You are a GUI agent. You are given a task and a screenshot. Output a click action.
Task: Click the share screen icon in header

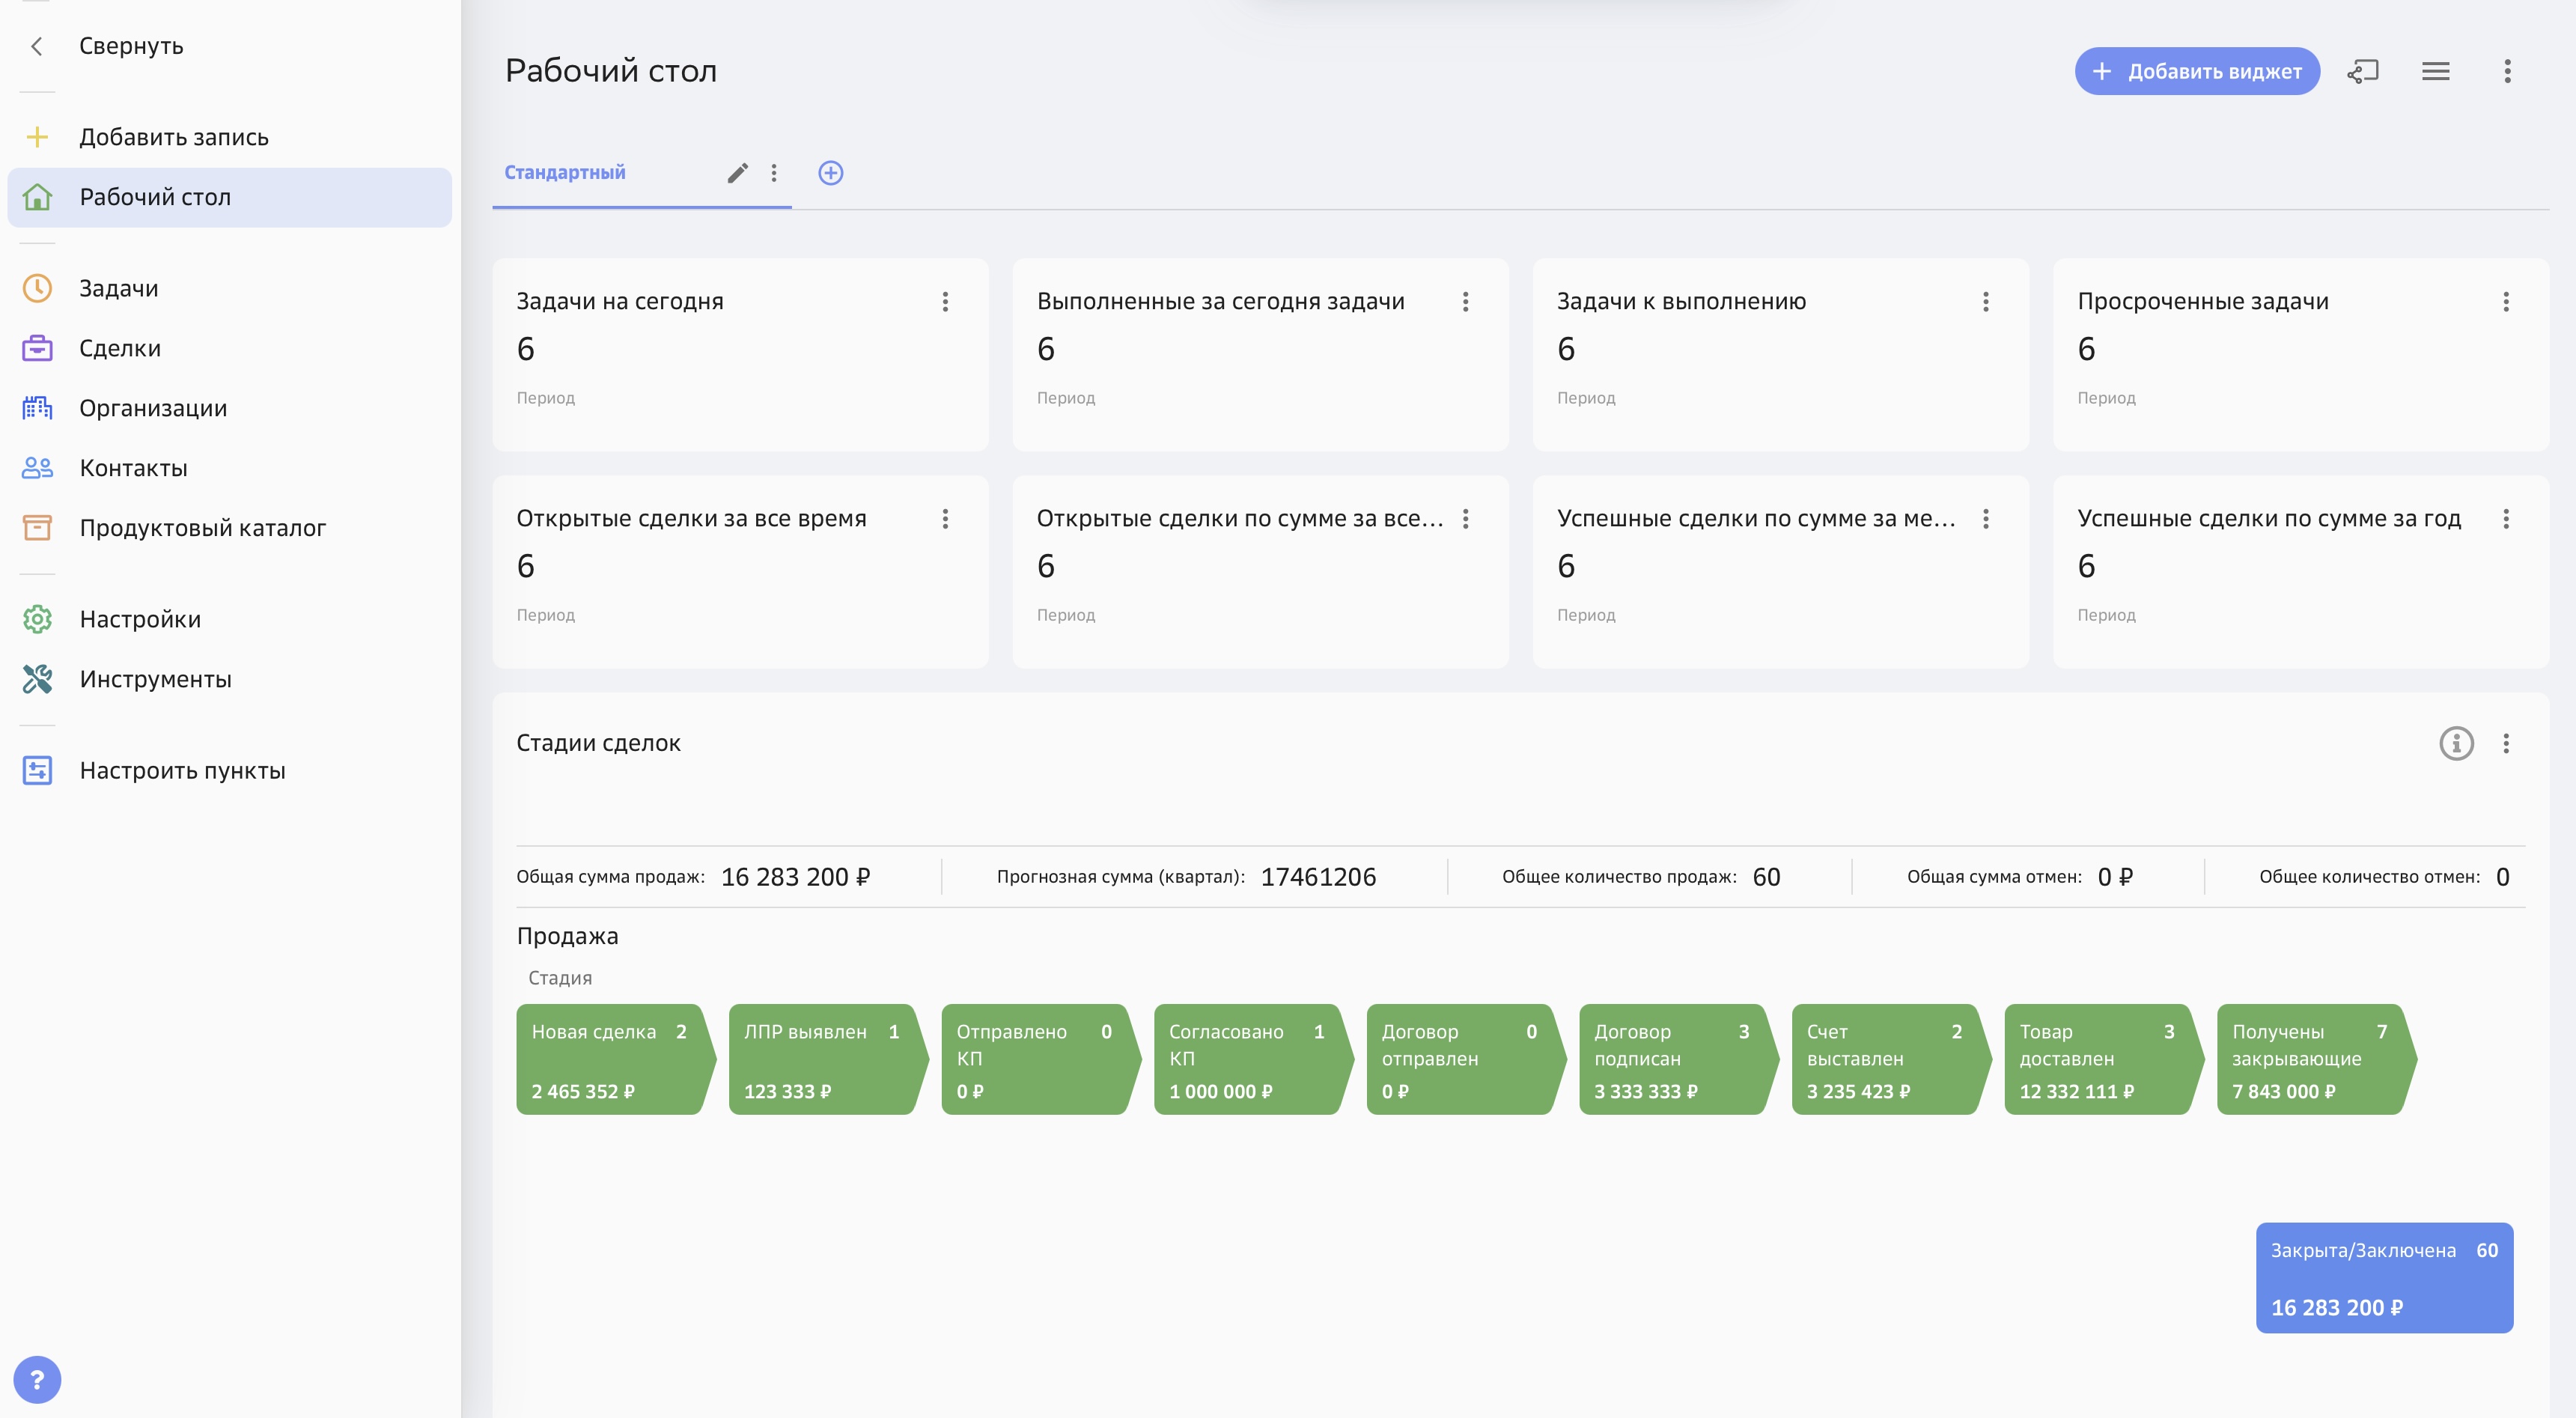[x=2362, y=71]
